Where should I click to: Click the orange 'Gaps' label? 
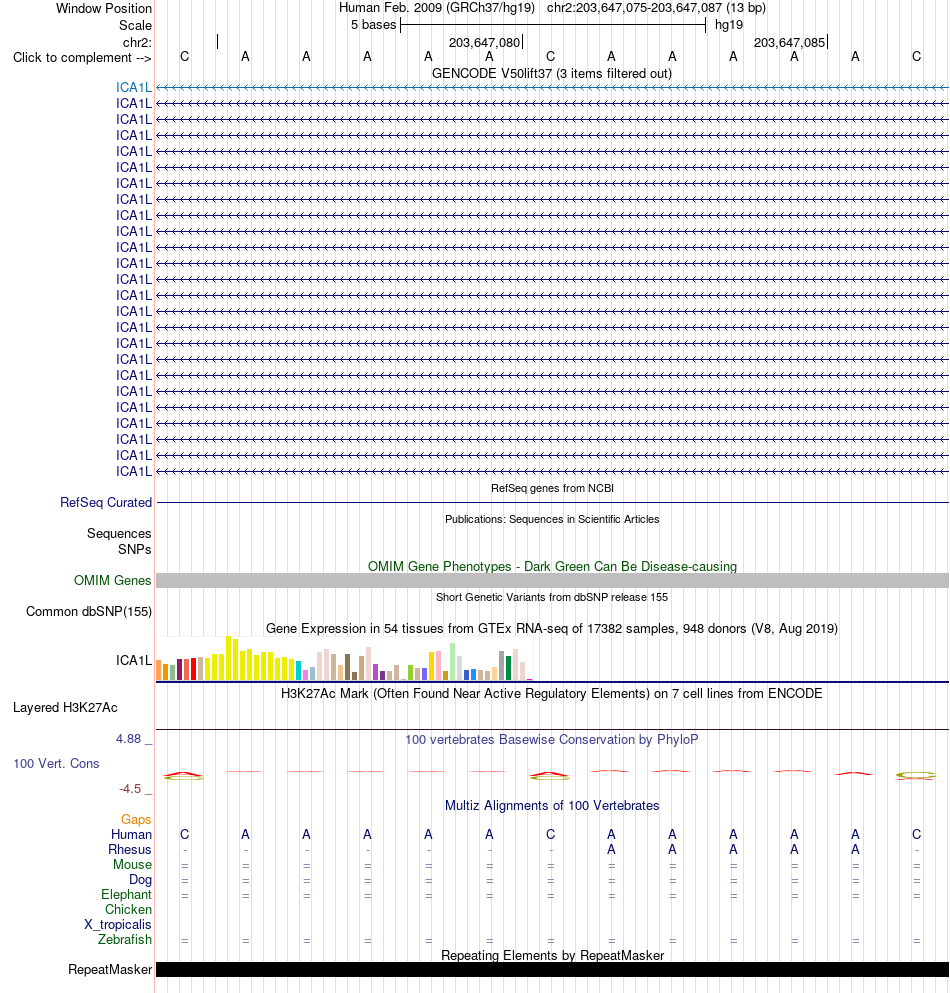click(136, 819)
